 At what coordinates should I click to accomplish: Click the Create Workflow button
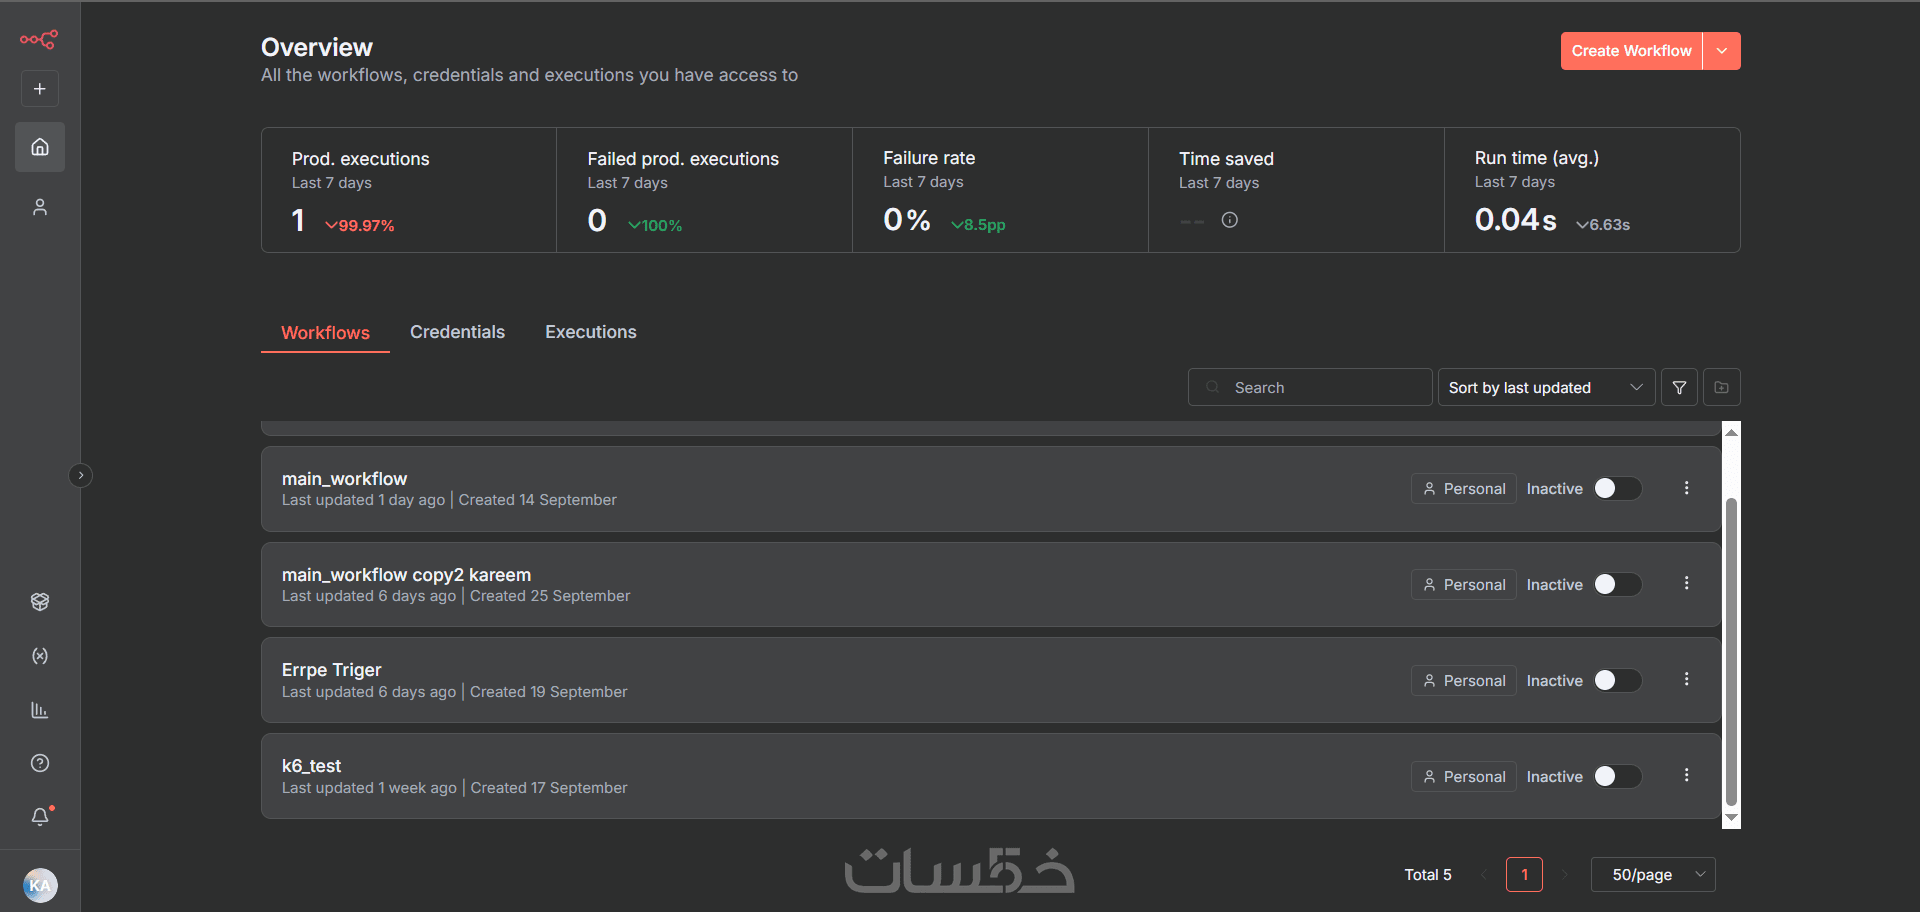pyautogui.click(x=1631, y=51)
